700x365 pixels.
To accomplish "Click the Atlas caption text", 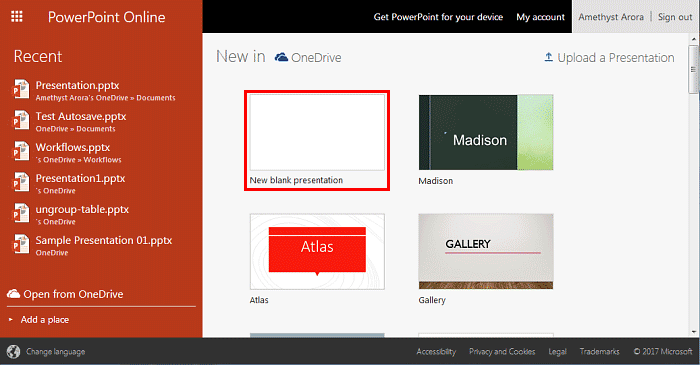I will click(x=259, y=300).
